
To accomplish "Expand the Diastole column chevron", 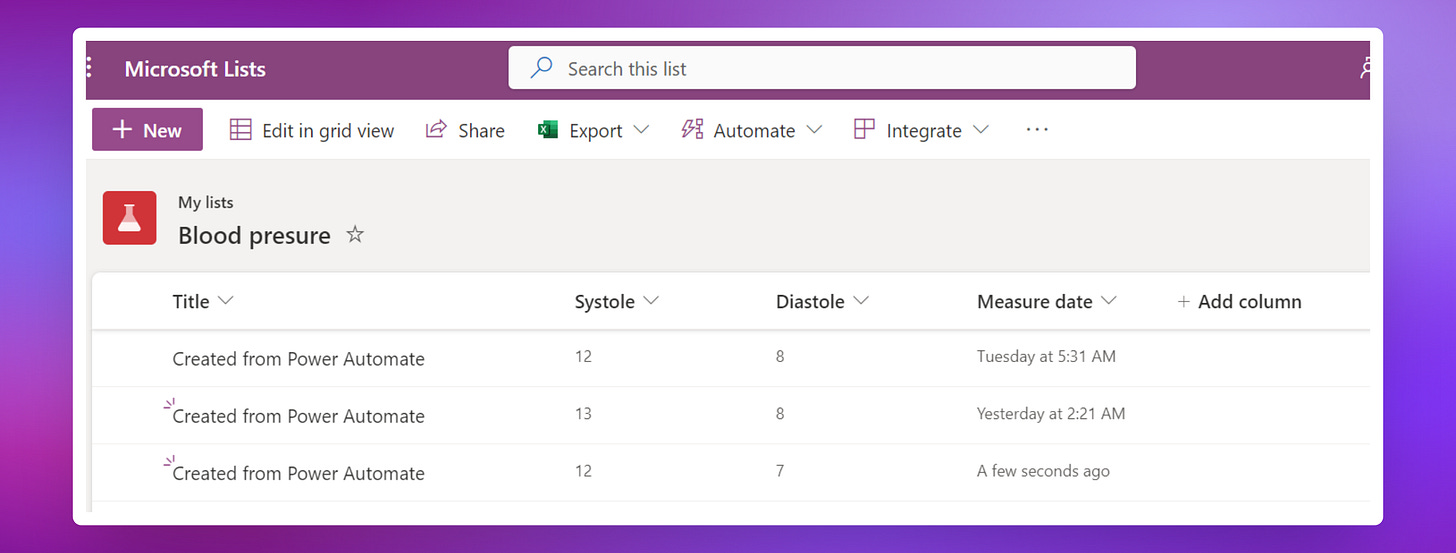I will tap(861, 301).
